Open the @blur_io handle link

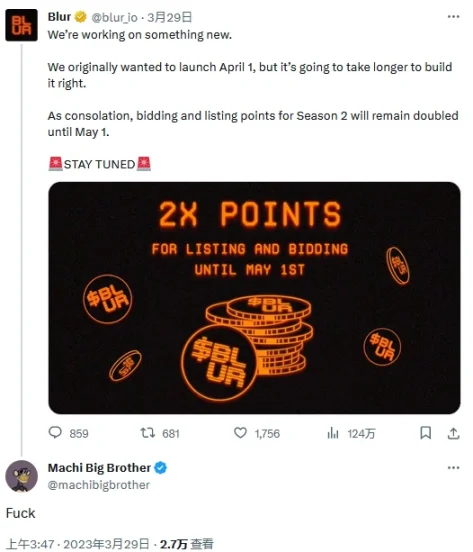(114, 17)
